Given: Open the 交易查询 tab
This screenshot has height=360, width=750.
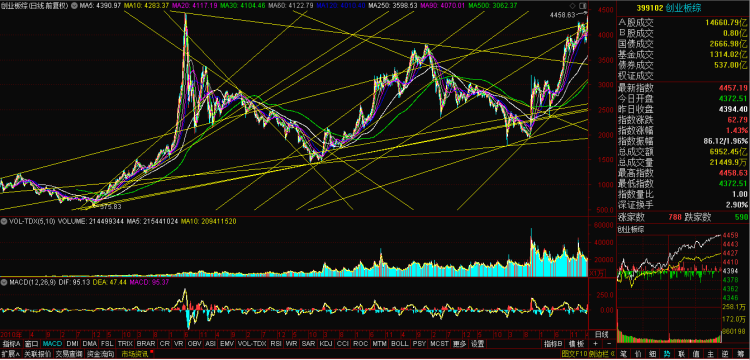Looking at the screenshot, I should (69, 354).
